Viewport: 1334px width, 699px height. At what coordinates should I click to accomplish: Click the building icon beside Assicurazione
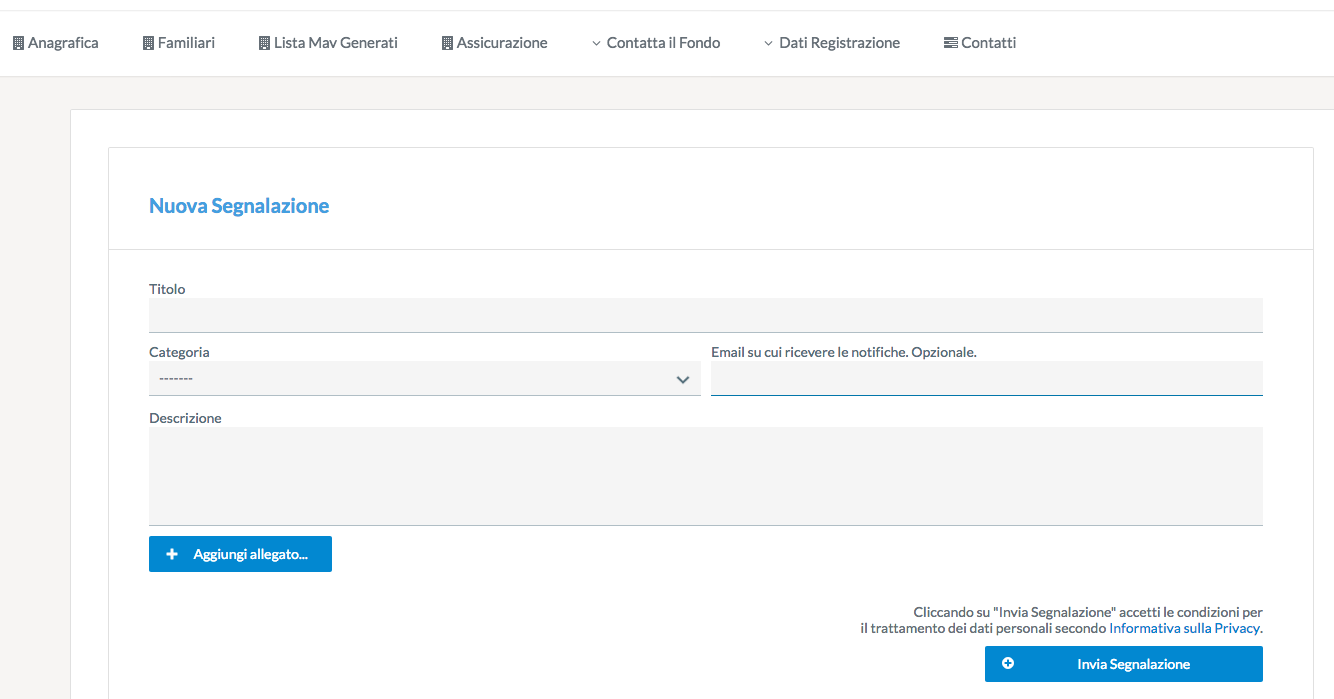[x=447, y=43]
